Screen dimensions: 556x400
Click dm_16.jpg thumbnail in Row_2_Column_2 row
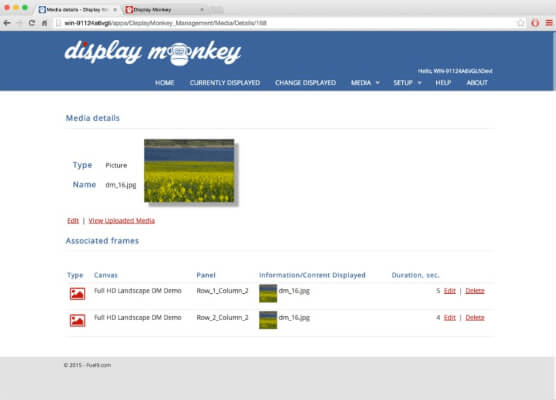(x=268, y=320)
